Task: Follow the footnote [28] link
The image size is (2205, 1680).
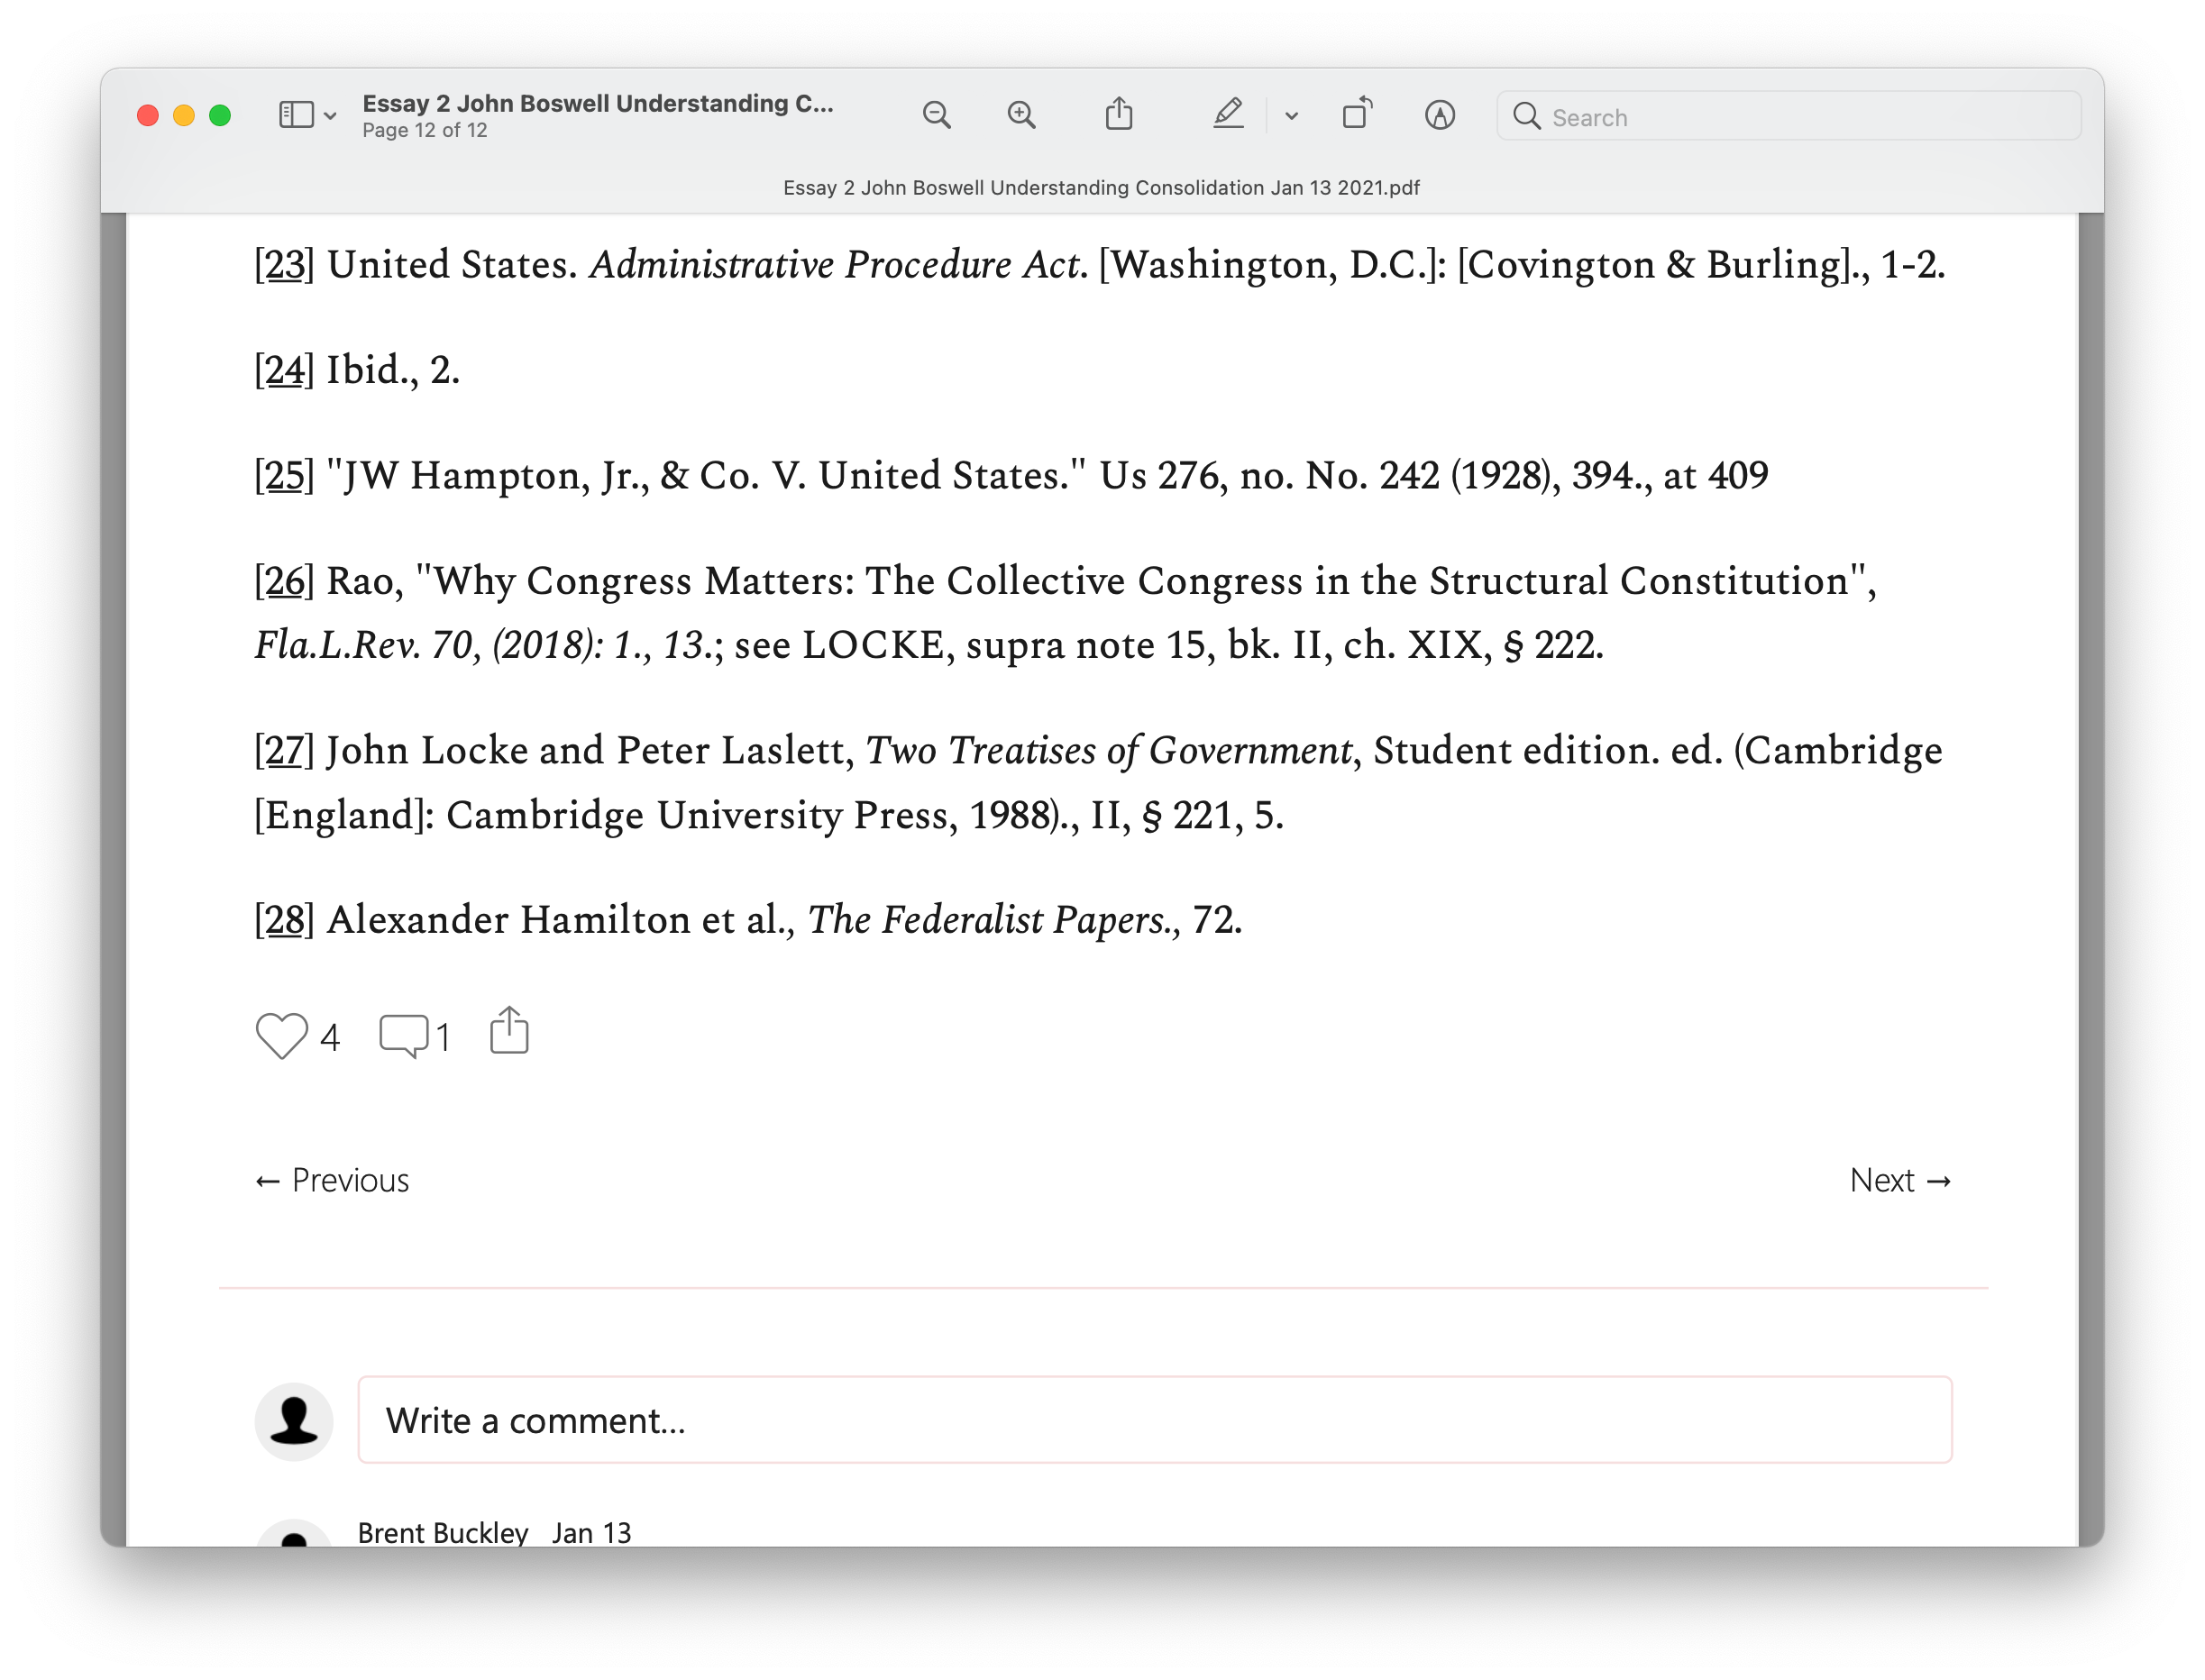Action: coord(284,920)
